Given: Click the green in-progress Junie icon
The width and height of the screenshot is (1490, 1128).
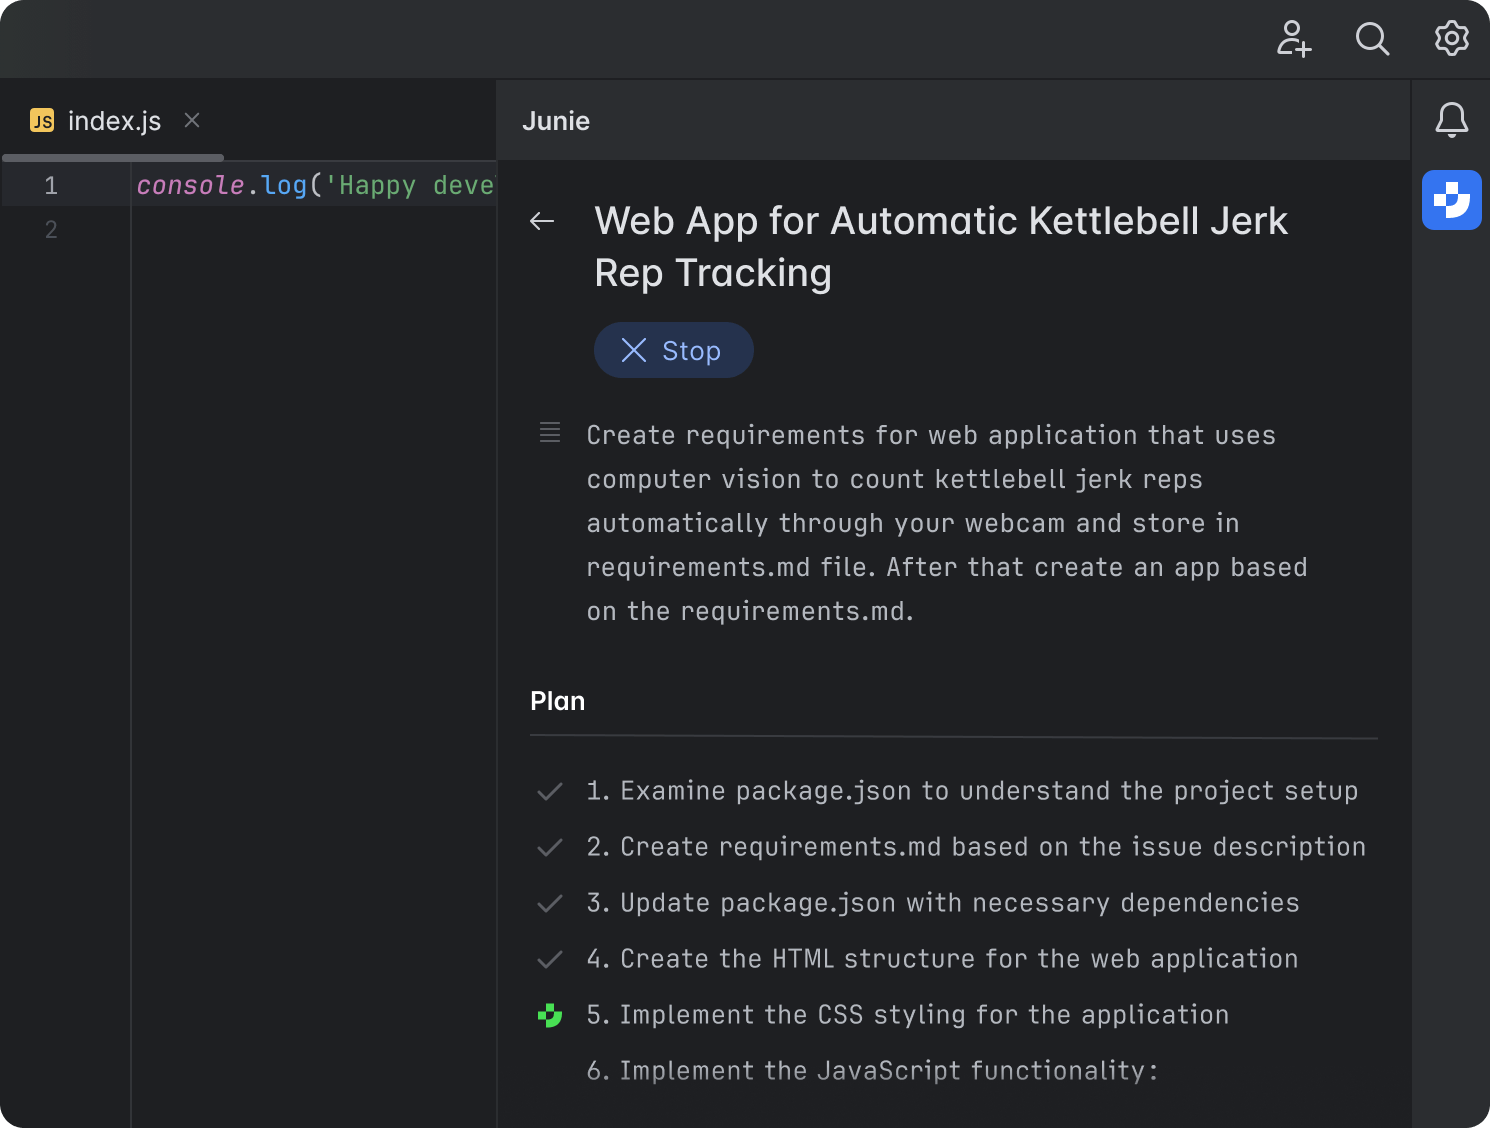Looking at the screenshot, I should coord(550,1015).
